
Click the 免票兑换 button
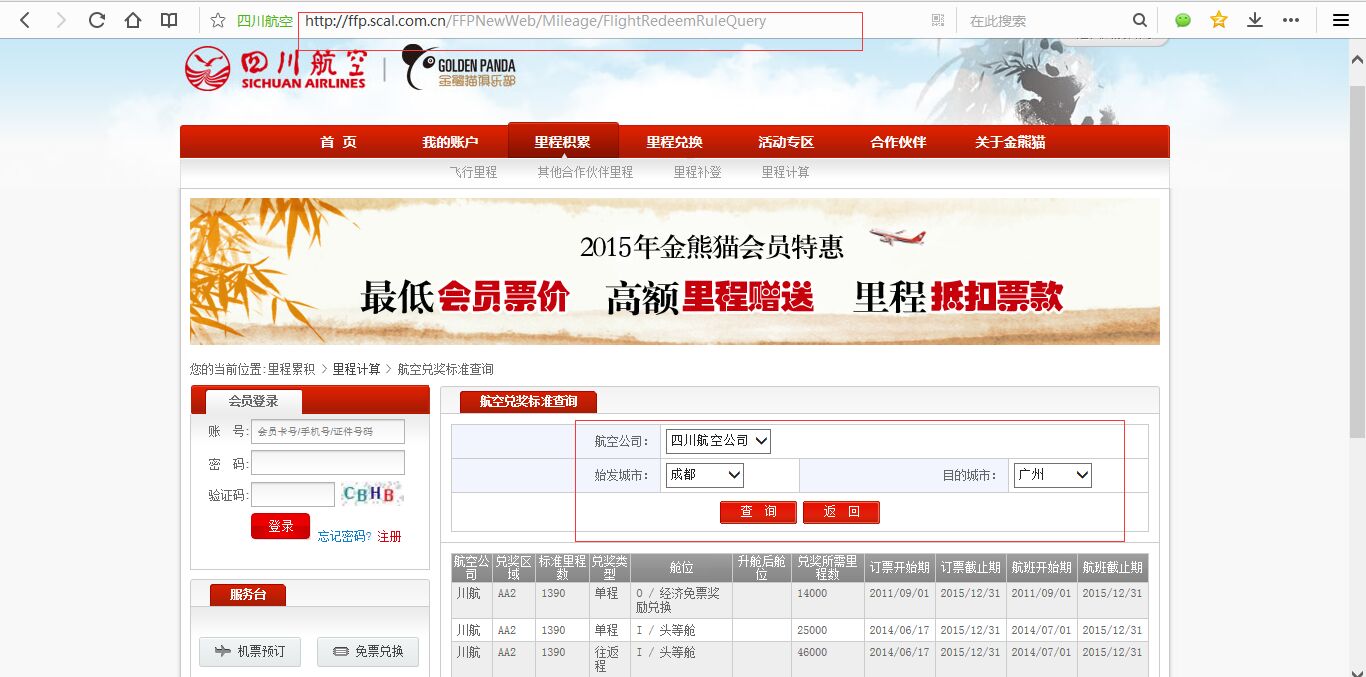tap(368, 651)
